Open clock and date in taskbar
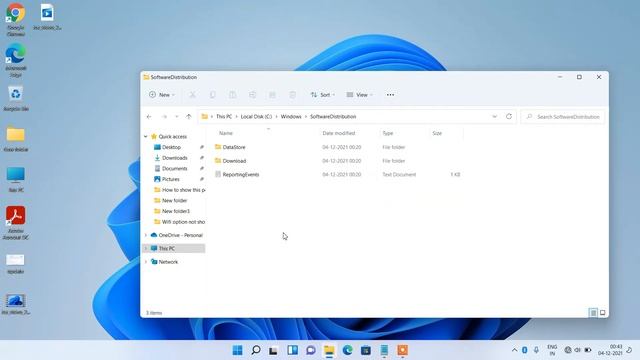Viewport: 640px width, 360px height. pos(610,350)
